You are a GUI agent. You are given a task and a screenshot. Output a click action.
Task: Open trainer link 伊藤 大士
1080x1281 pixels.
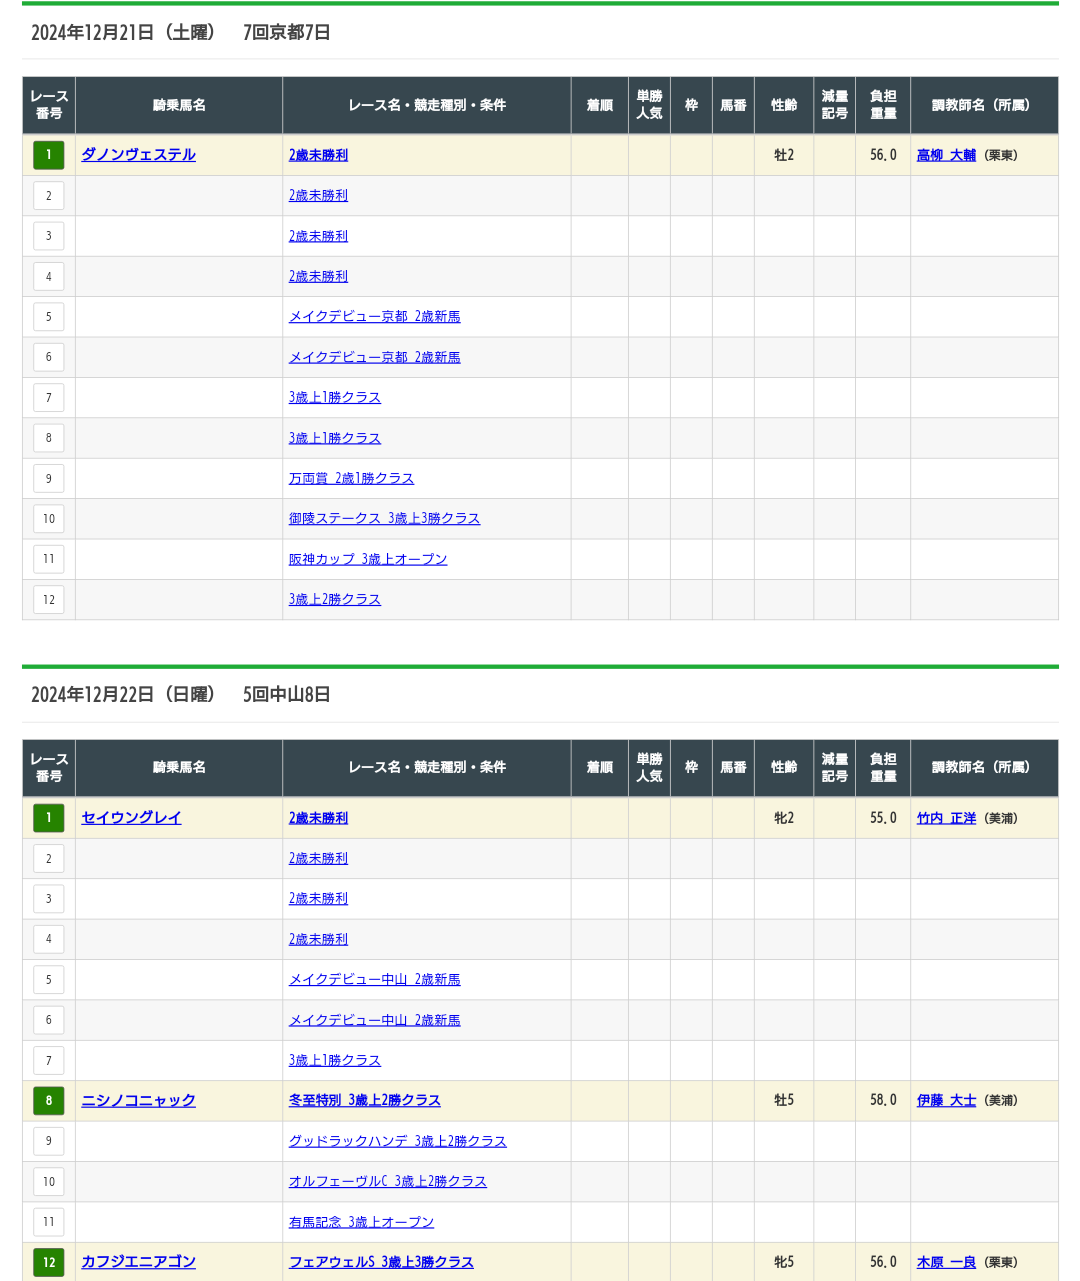pyautogui.click(x=946, y=1100)
